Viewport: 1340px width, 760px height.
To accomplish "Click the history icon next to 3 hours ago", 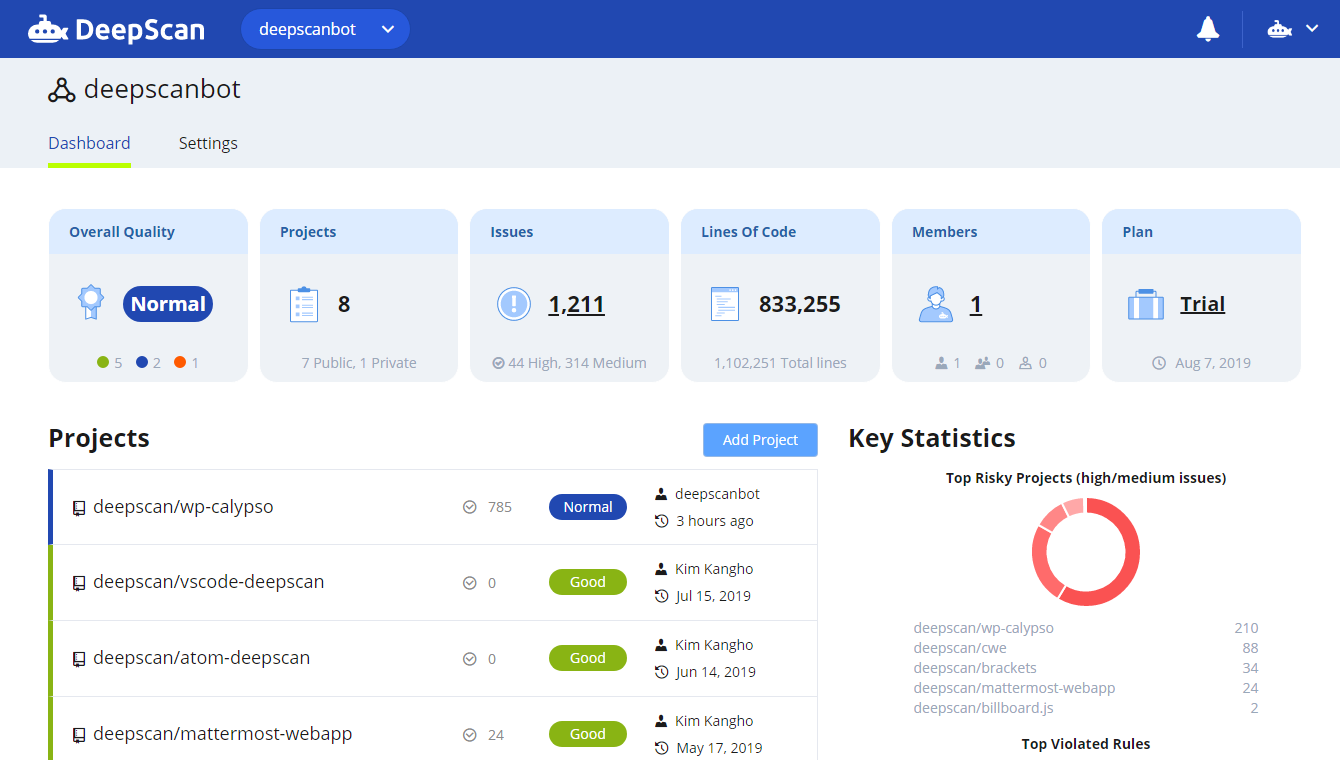I will tap(661, 521).
